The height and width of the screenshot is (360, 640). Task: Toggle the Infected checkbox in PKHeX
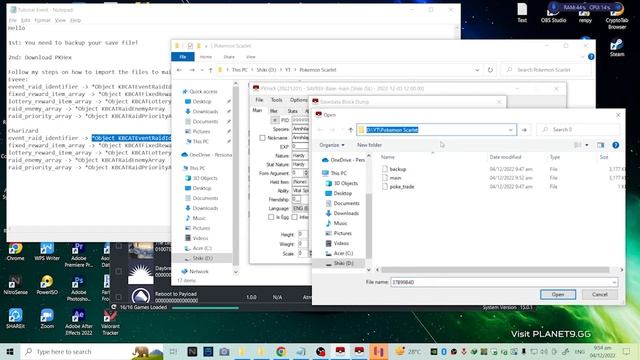point(295,217)
